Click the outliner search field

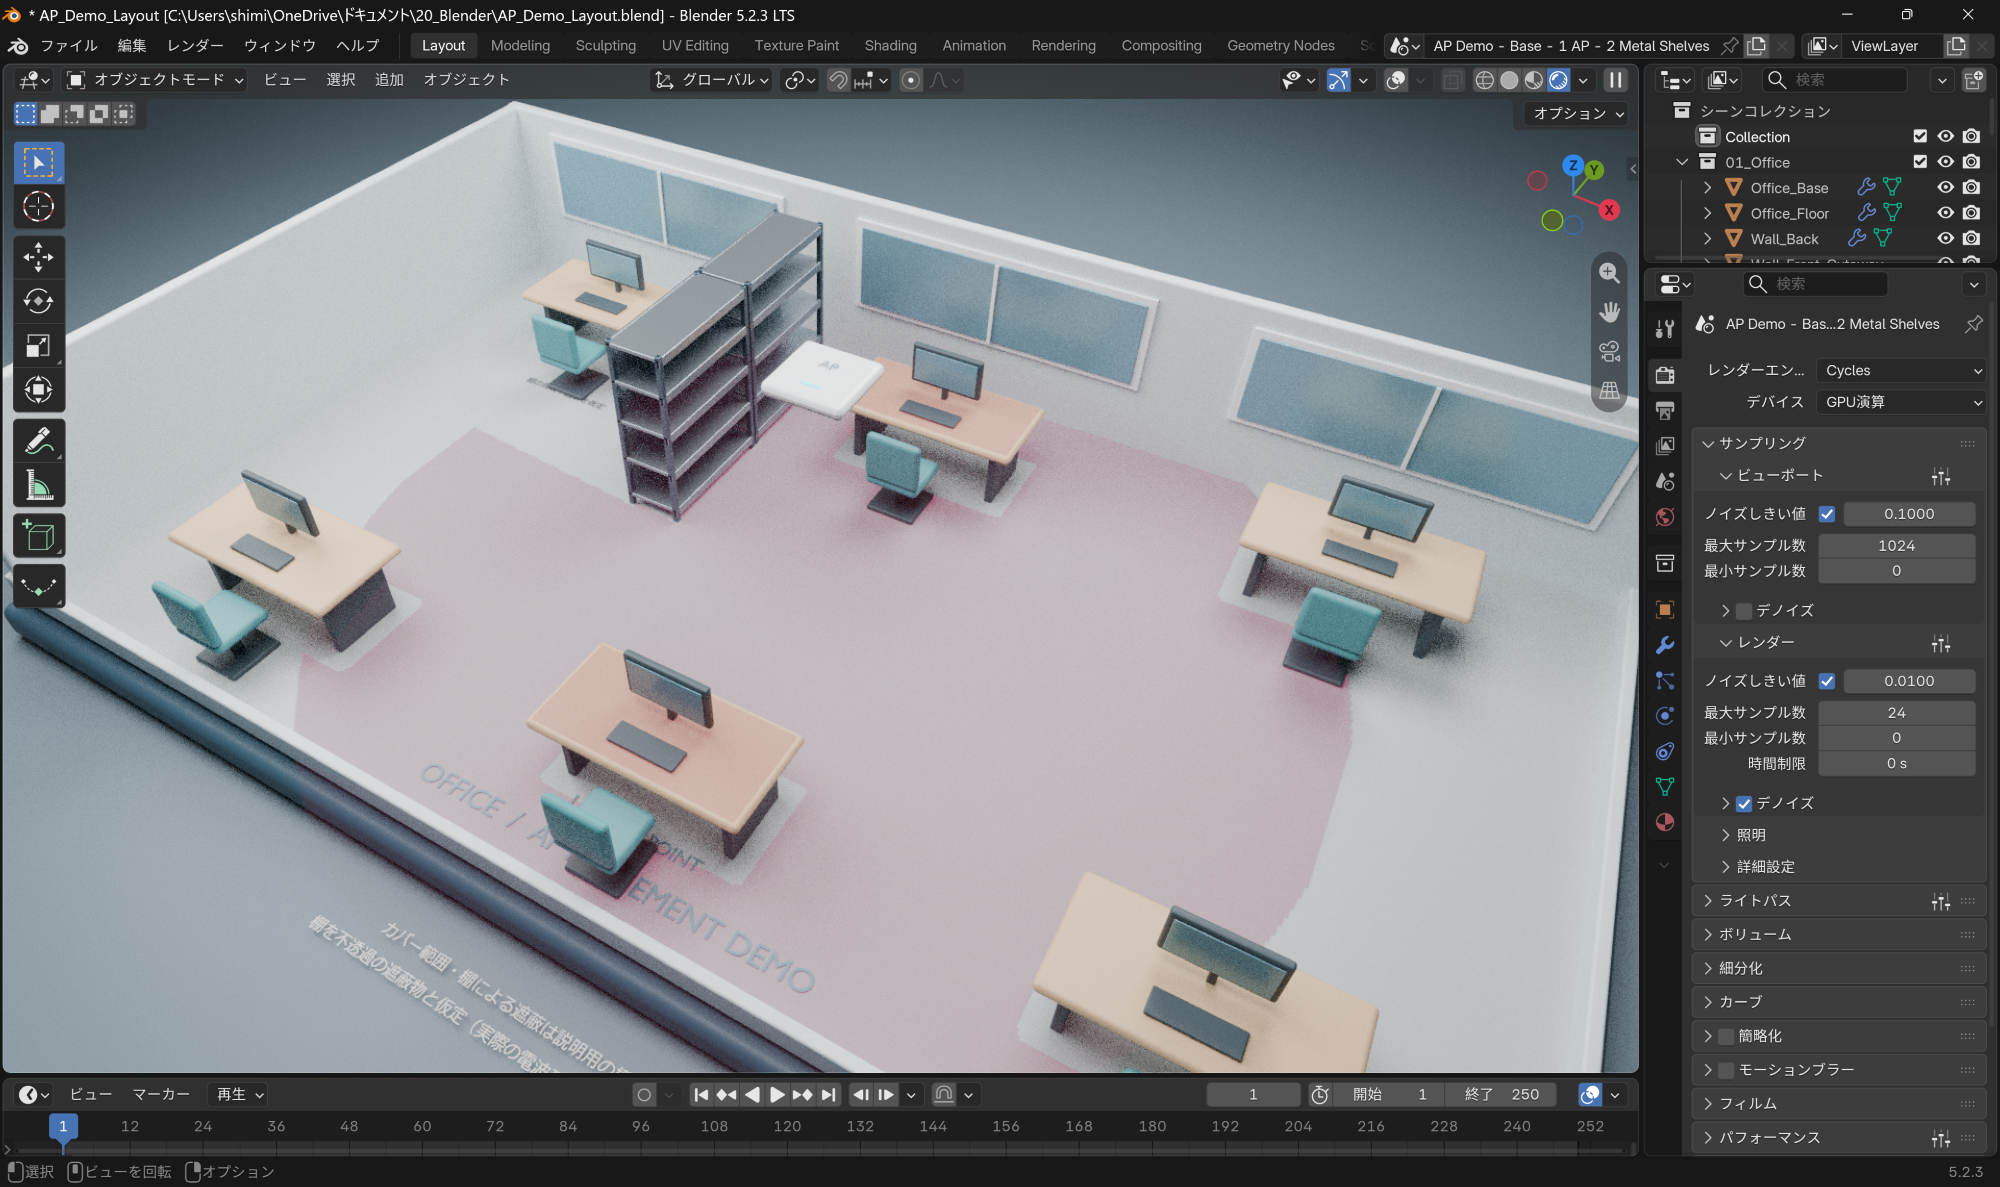(1833, 80)
